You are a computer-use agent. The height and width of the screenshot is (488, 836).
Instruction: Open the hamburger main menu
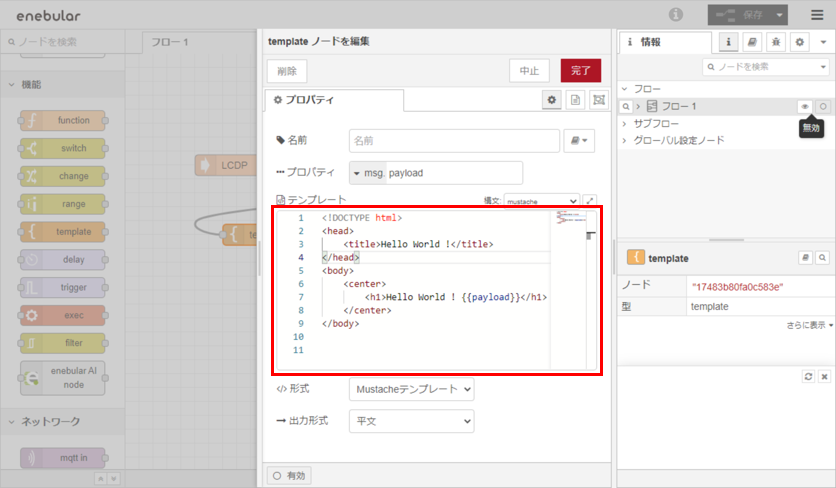click(817, 15)
